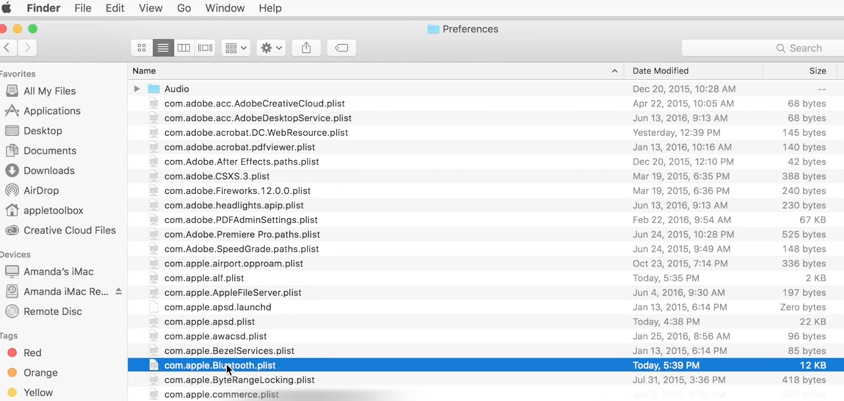Switch to list view in toolbar

tap(163, 48)
